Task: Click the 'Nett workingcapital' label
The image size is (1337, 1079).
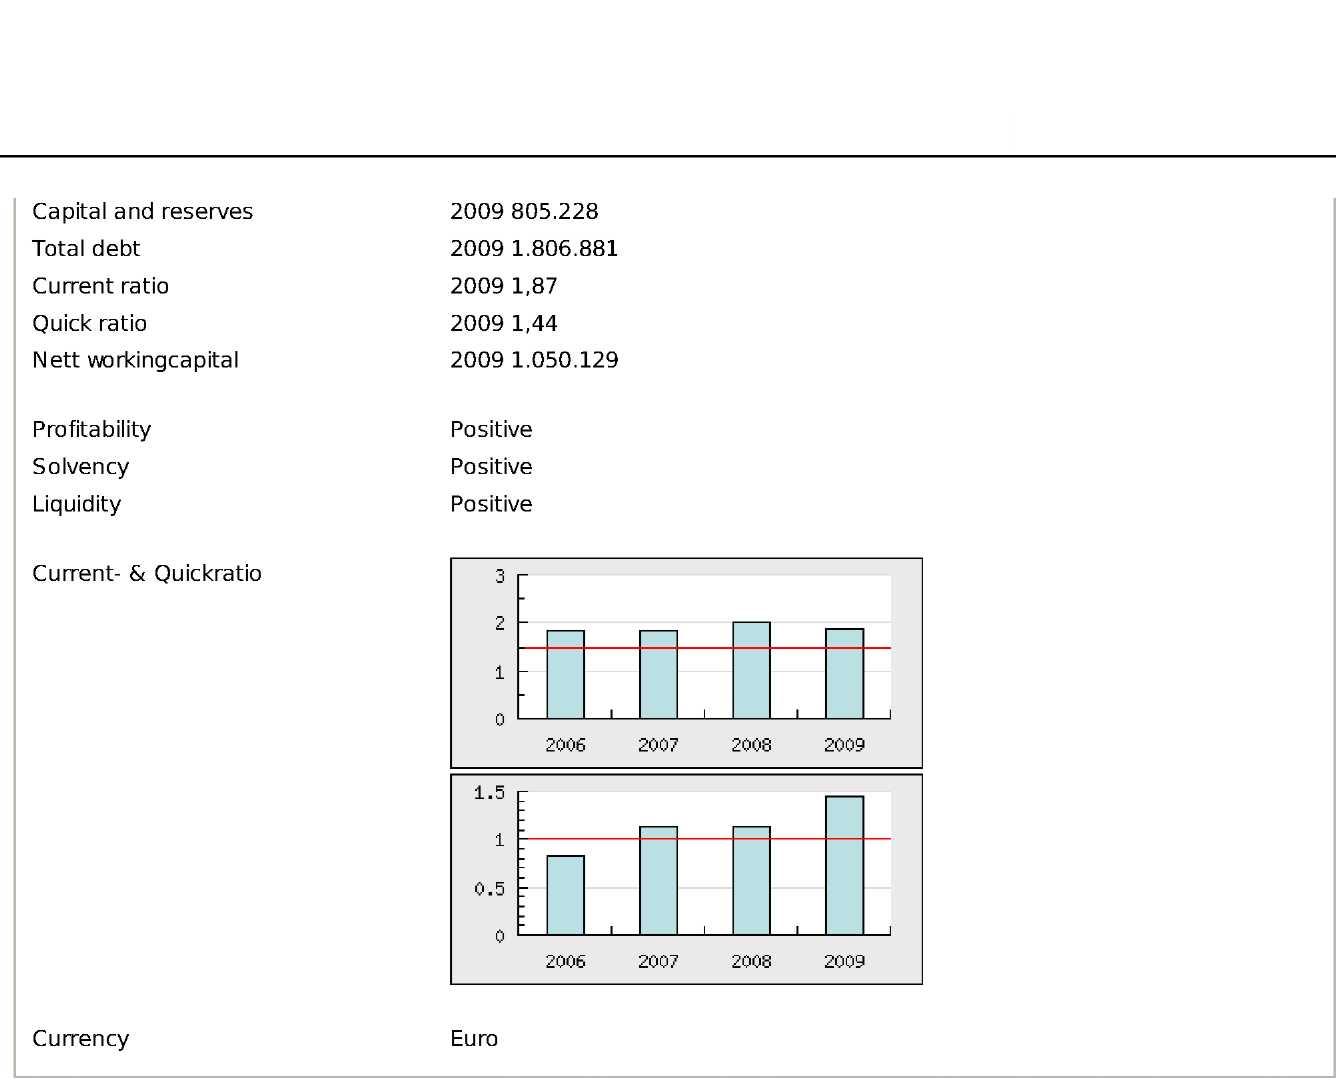Action: pyautogui.click(x=135, y=360)
